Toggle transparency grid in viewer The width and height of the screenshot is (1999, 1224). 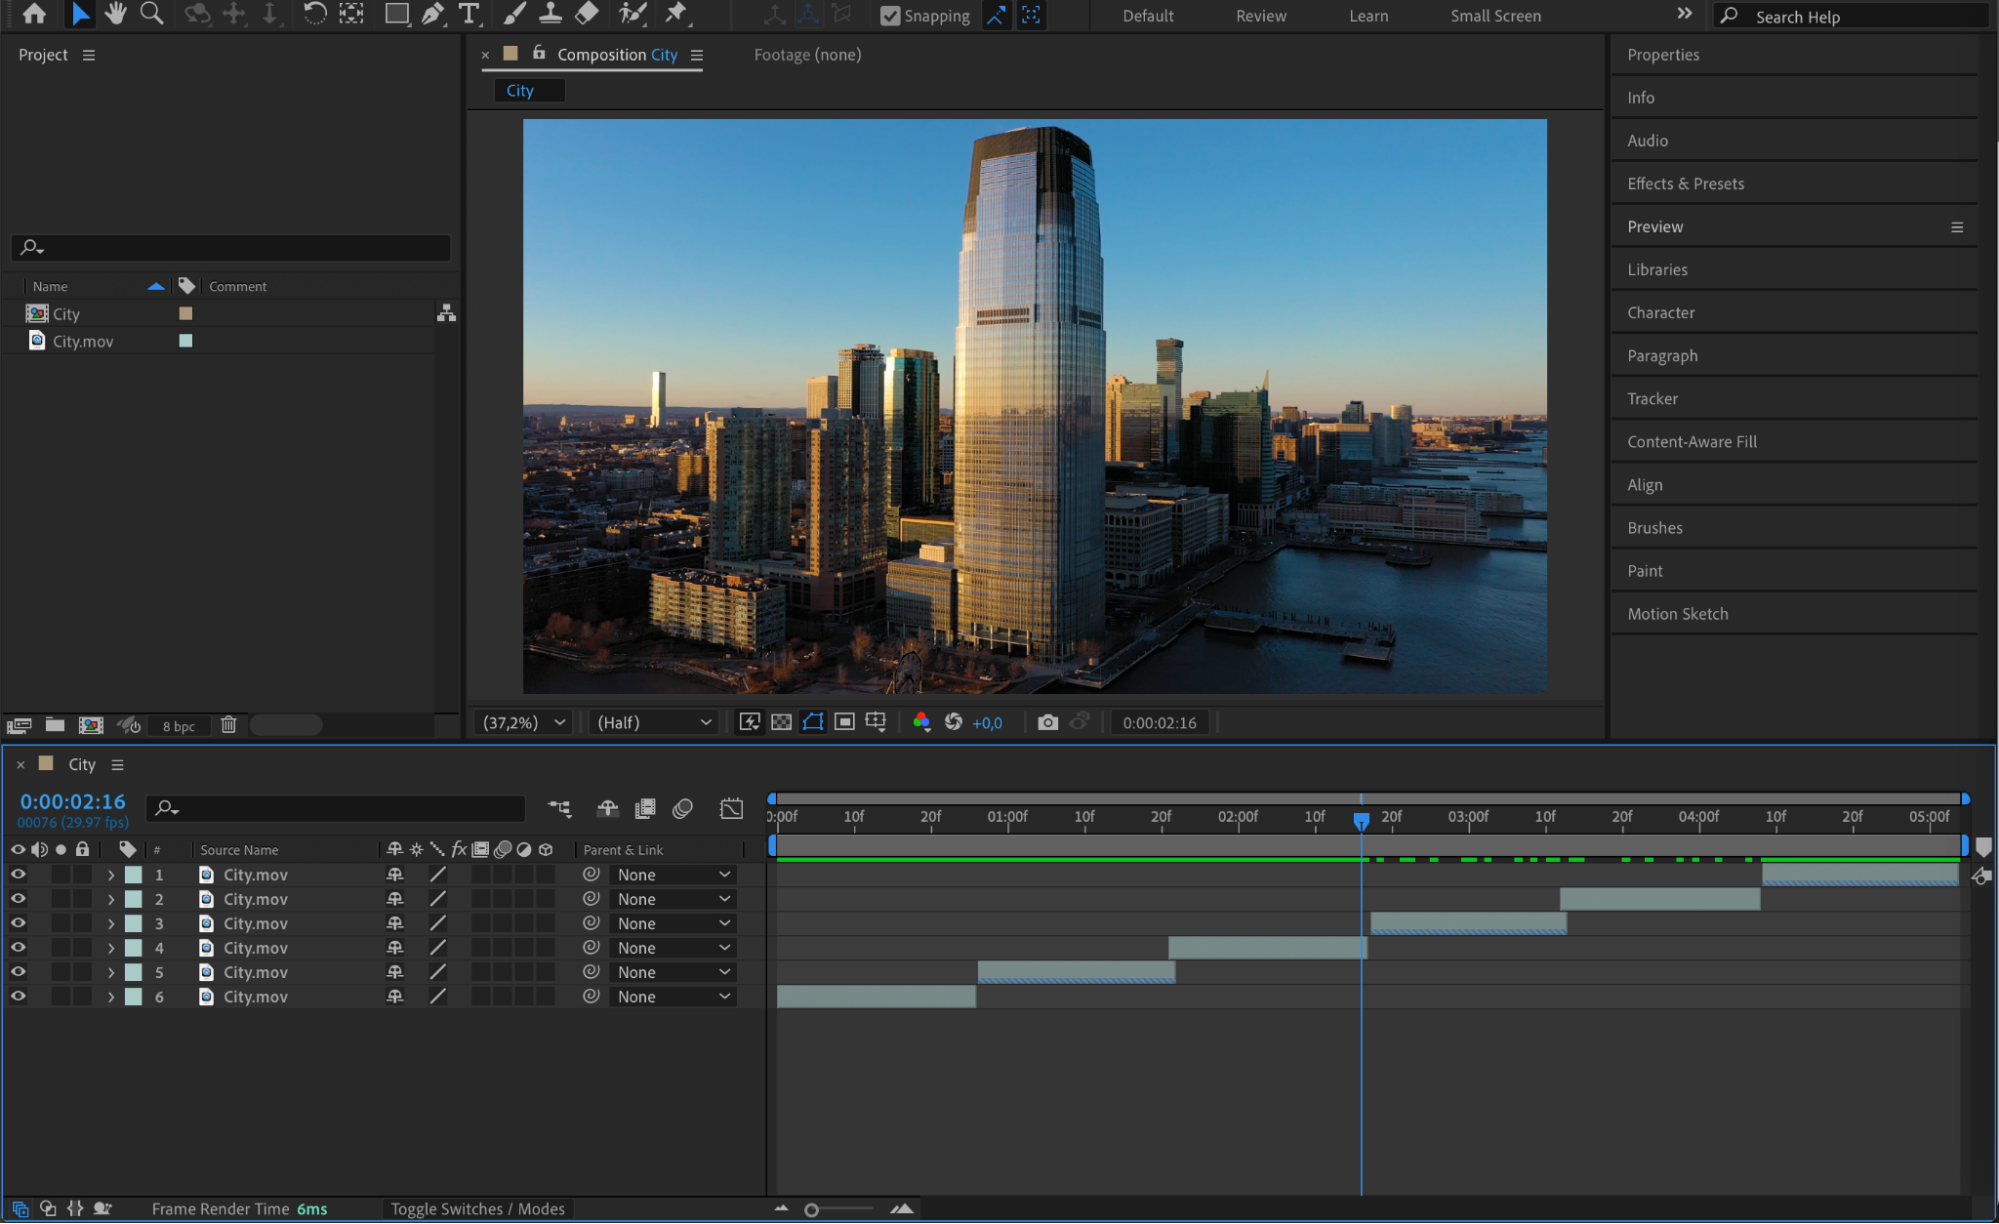(781, 722)
